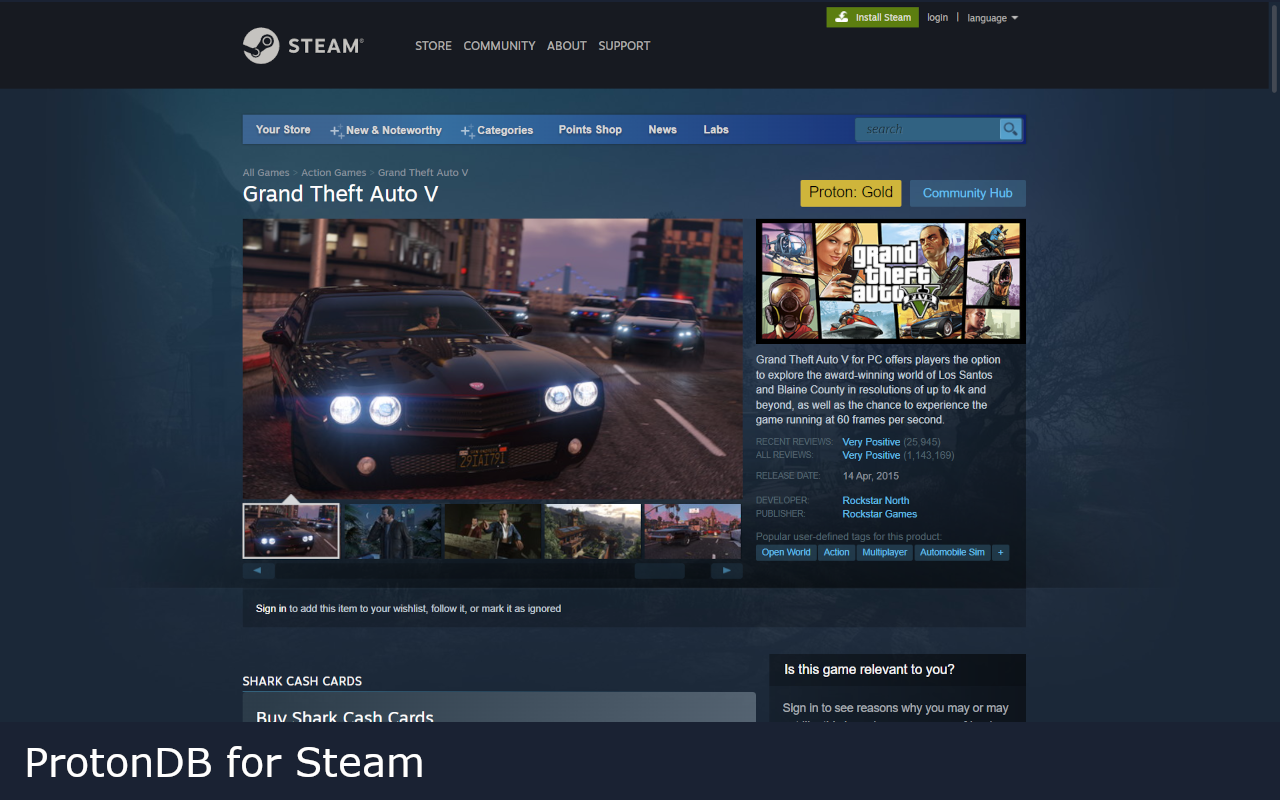The width and height of the screenshot is (1280, 800).
Task: Click the Open World tag
Action: pyautogui.click(x=786, y=552)
